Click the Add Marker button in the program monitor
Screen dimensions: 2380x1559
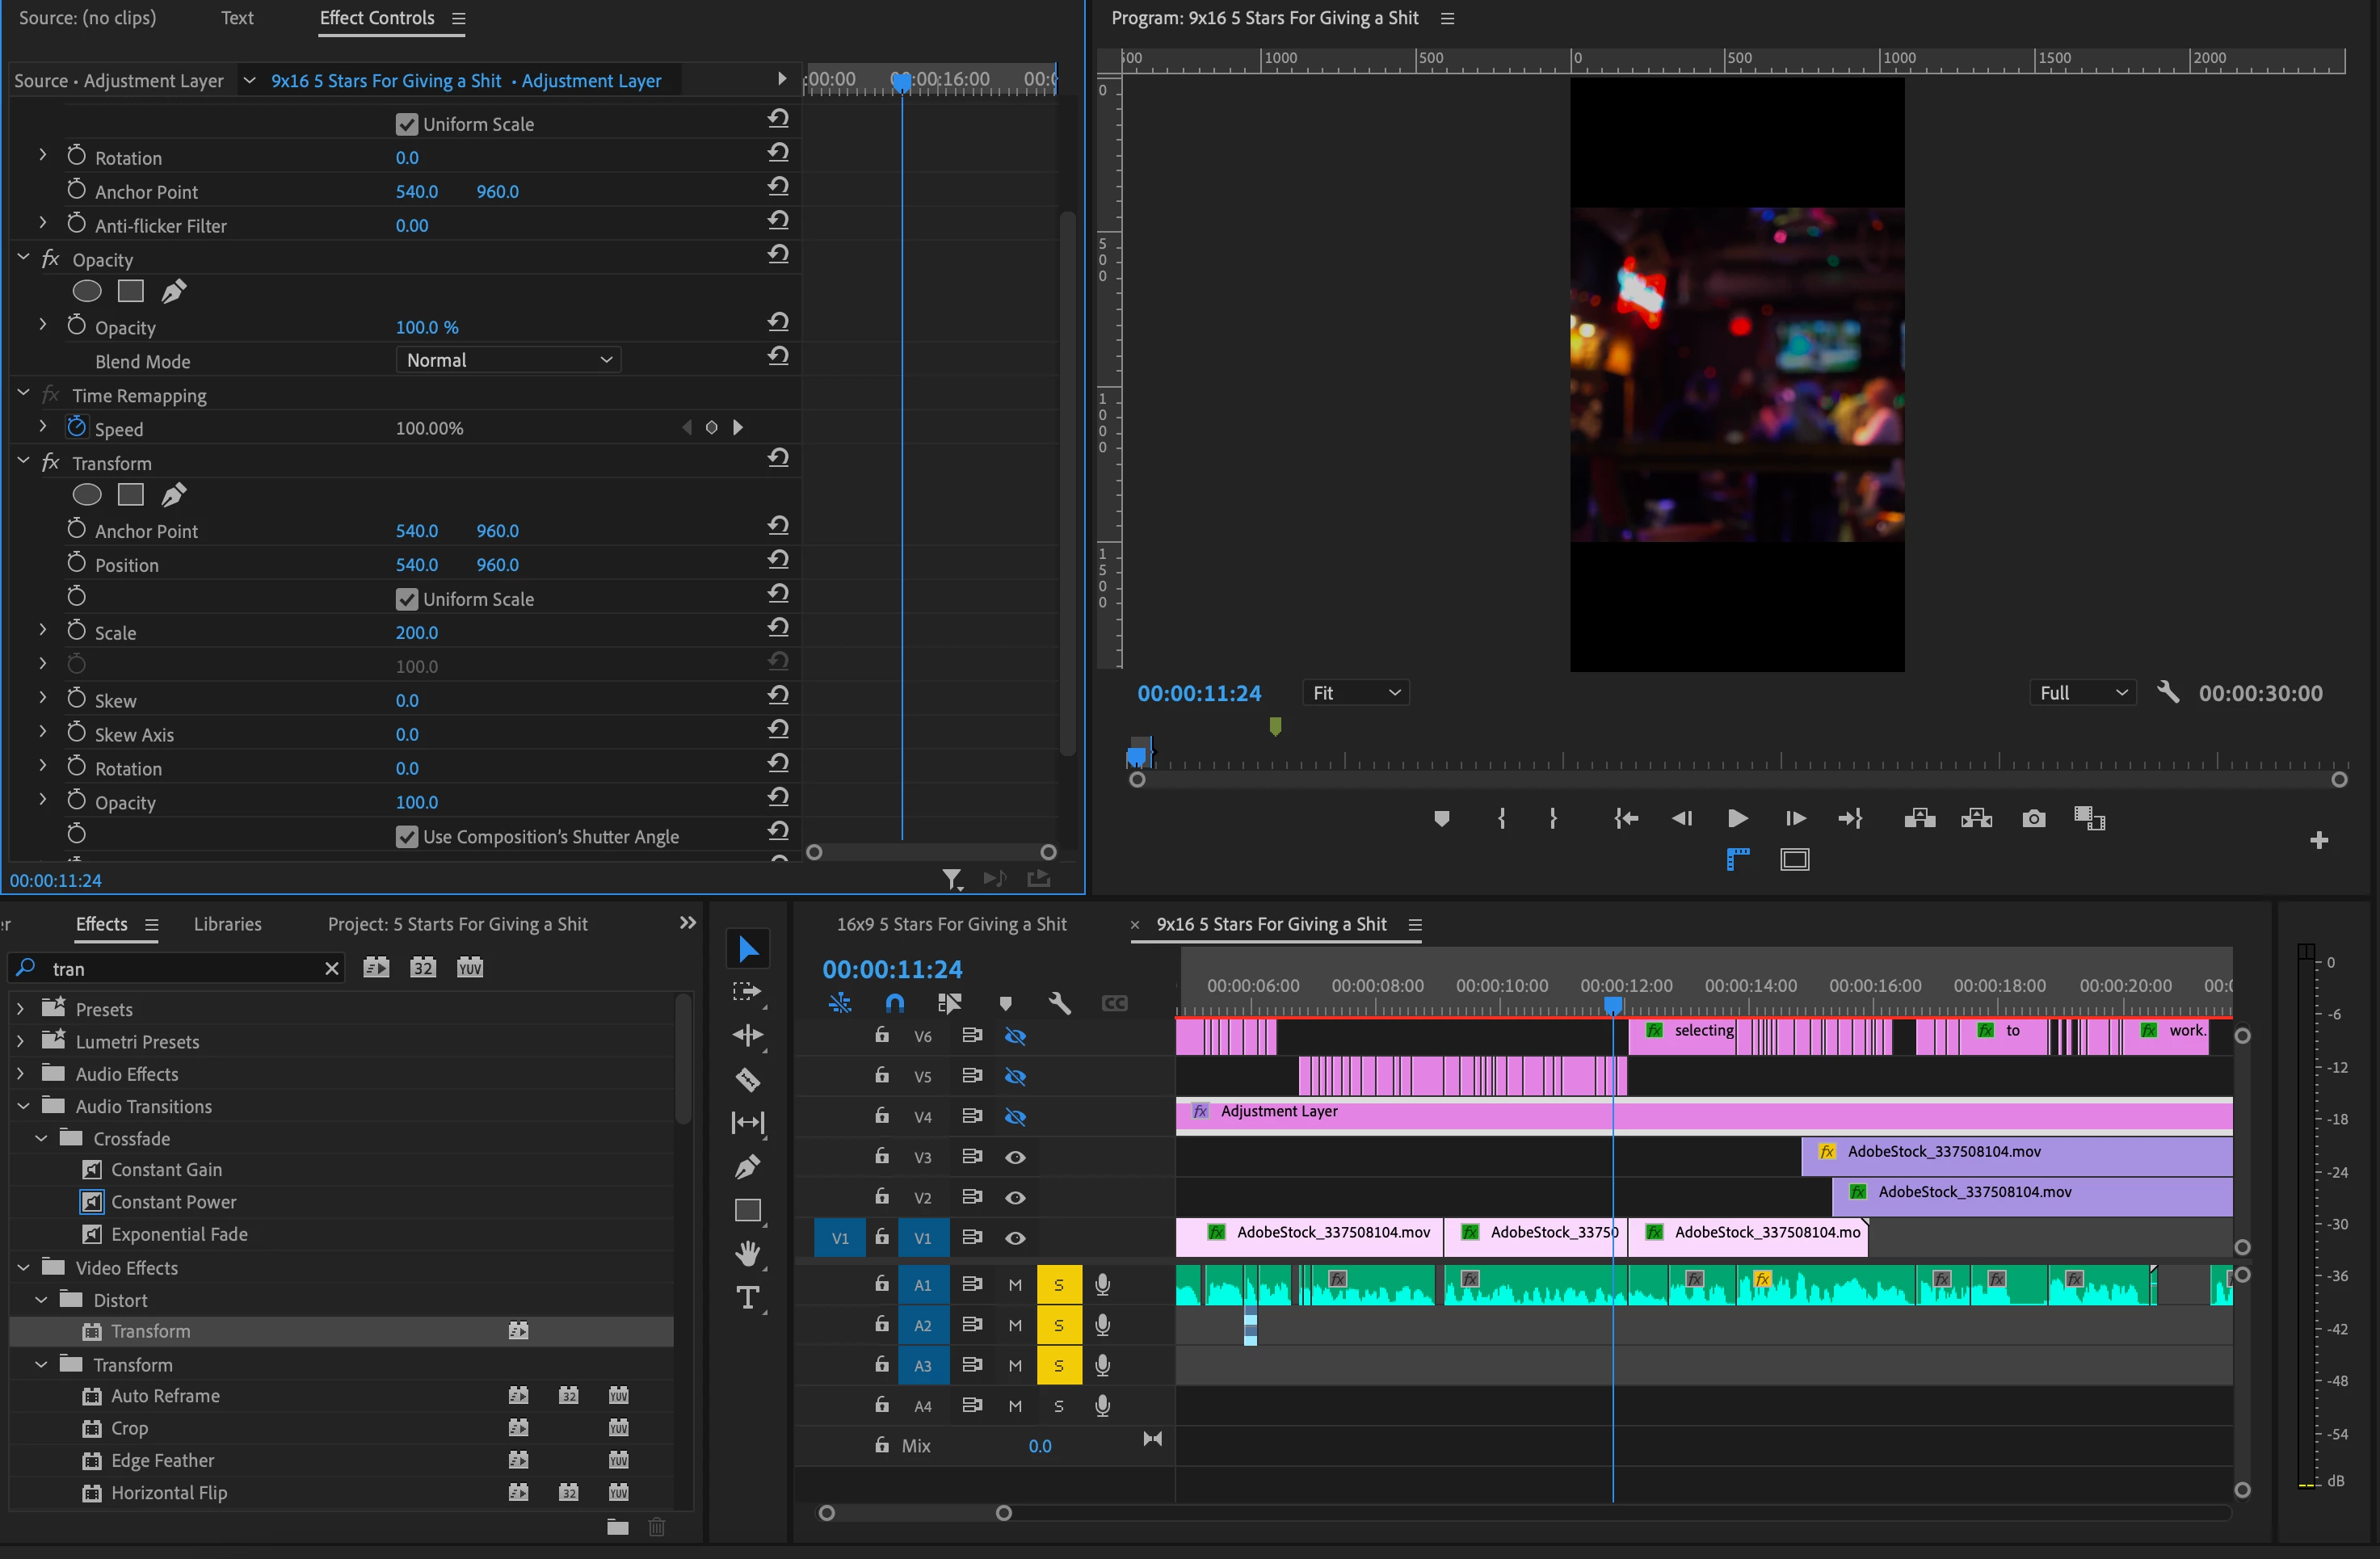[1441, 819]
